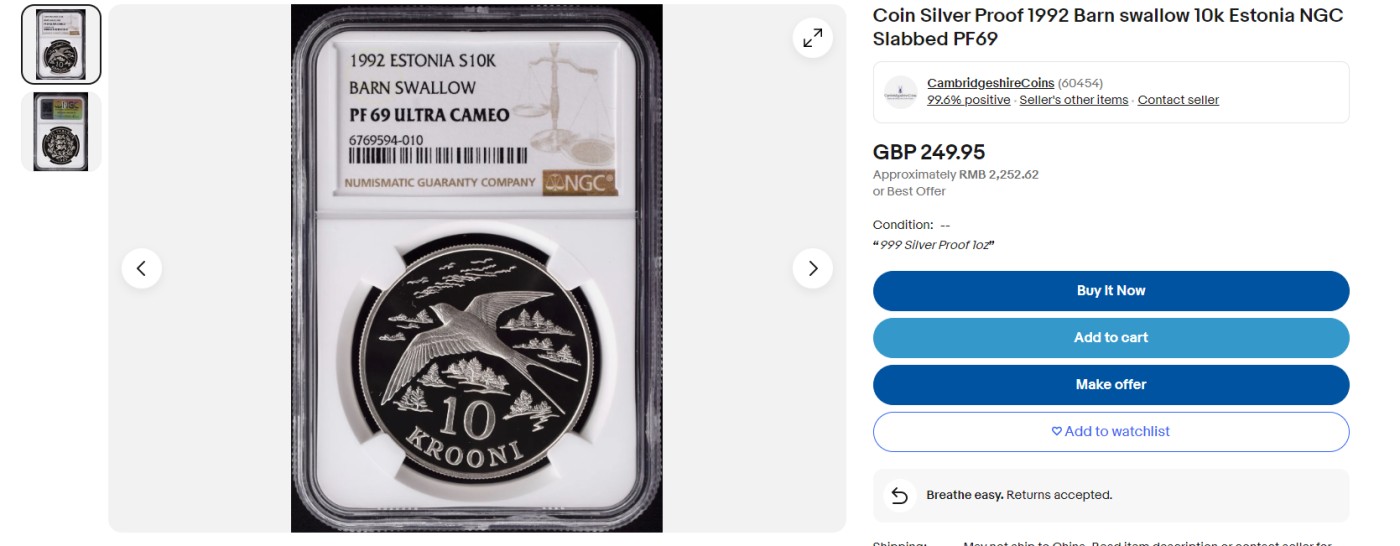Select the second coin reverse thumbnail
This screenshot has width=1400, height=546.
(61, 132)
